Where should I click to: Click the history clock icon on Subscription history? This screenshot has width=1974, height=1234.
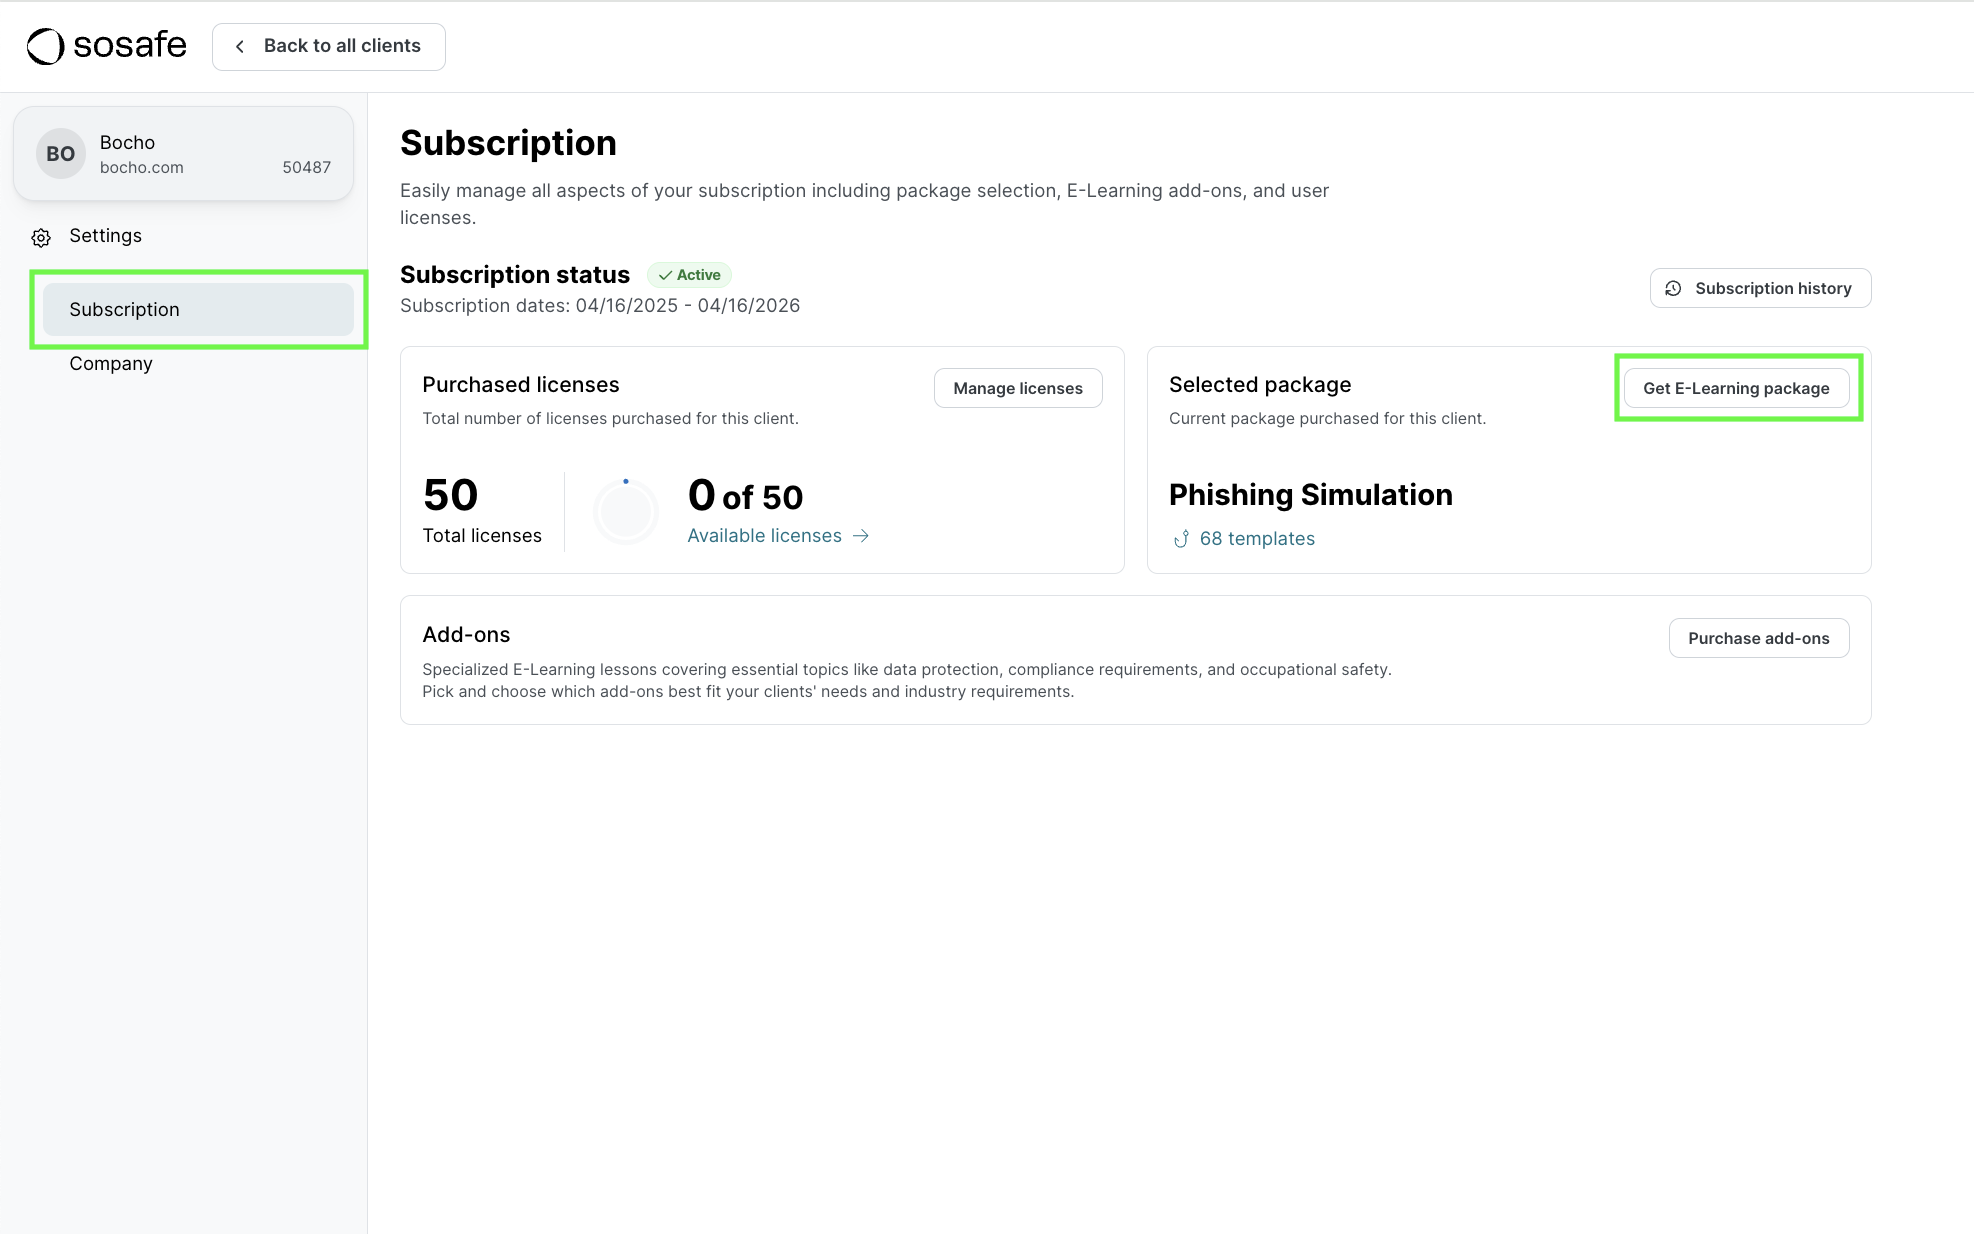tap(1674, 288)
